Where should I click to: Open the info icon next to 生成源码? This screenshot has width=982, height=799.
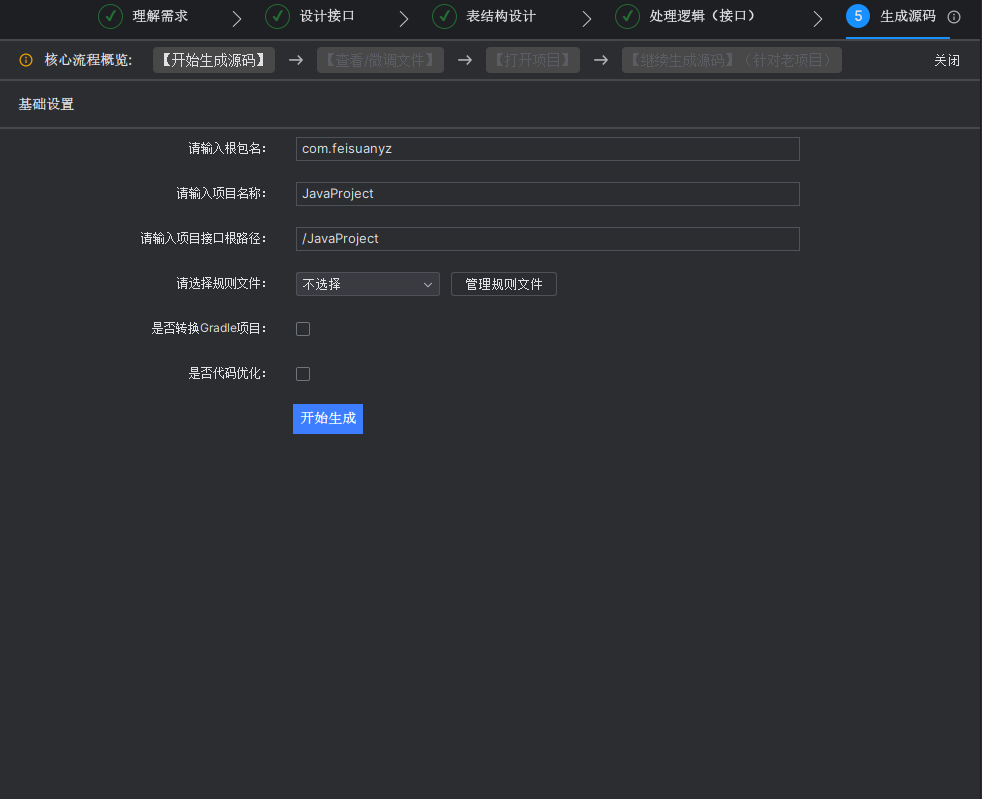coord(953,17)
